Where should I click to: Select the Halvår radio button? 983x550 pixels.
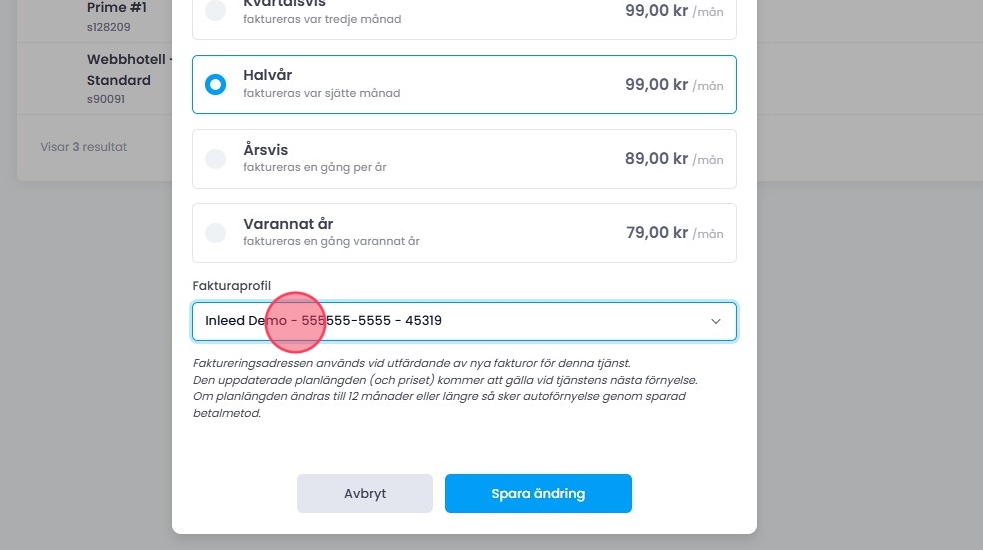(x=215, y=85)
